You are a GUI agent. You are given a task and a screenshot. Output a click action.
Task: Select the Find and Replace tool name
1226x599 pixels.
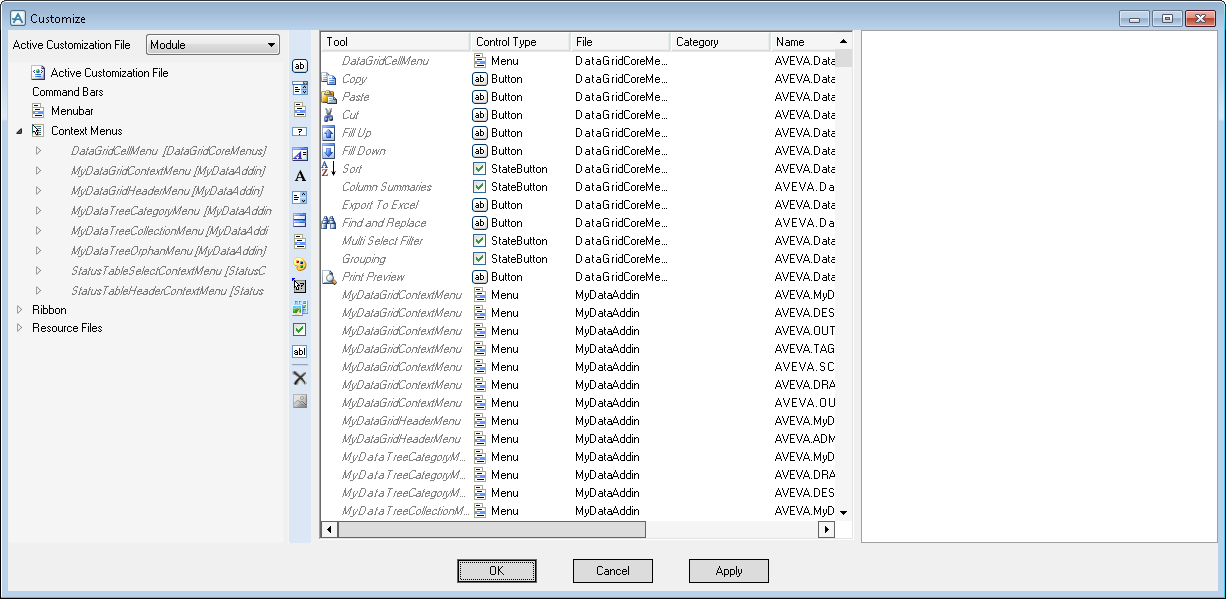point(384,223)
